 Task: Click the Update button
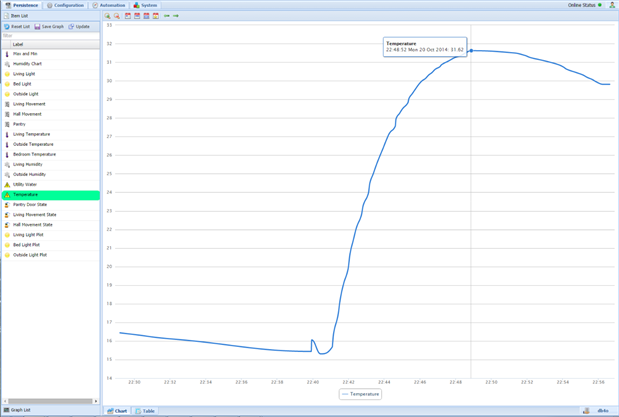coord(79,26)
